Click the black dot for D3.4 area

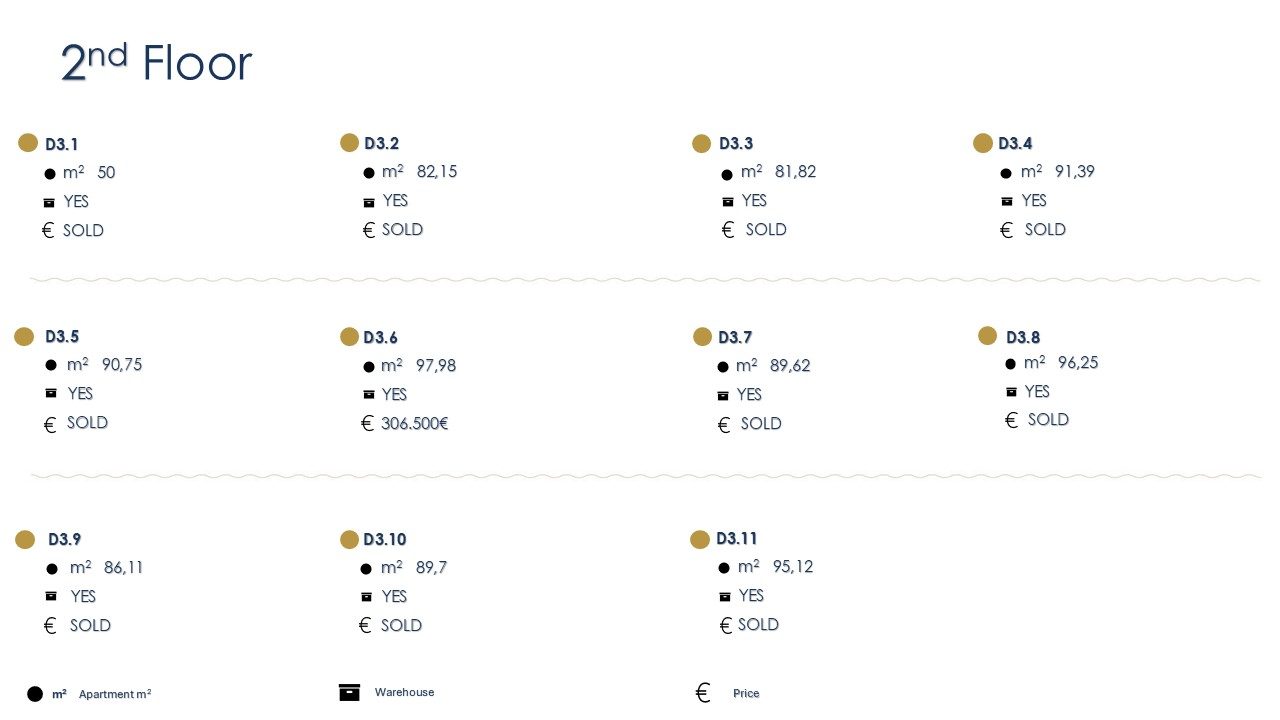point(1006,173)
